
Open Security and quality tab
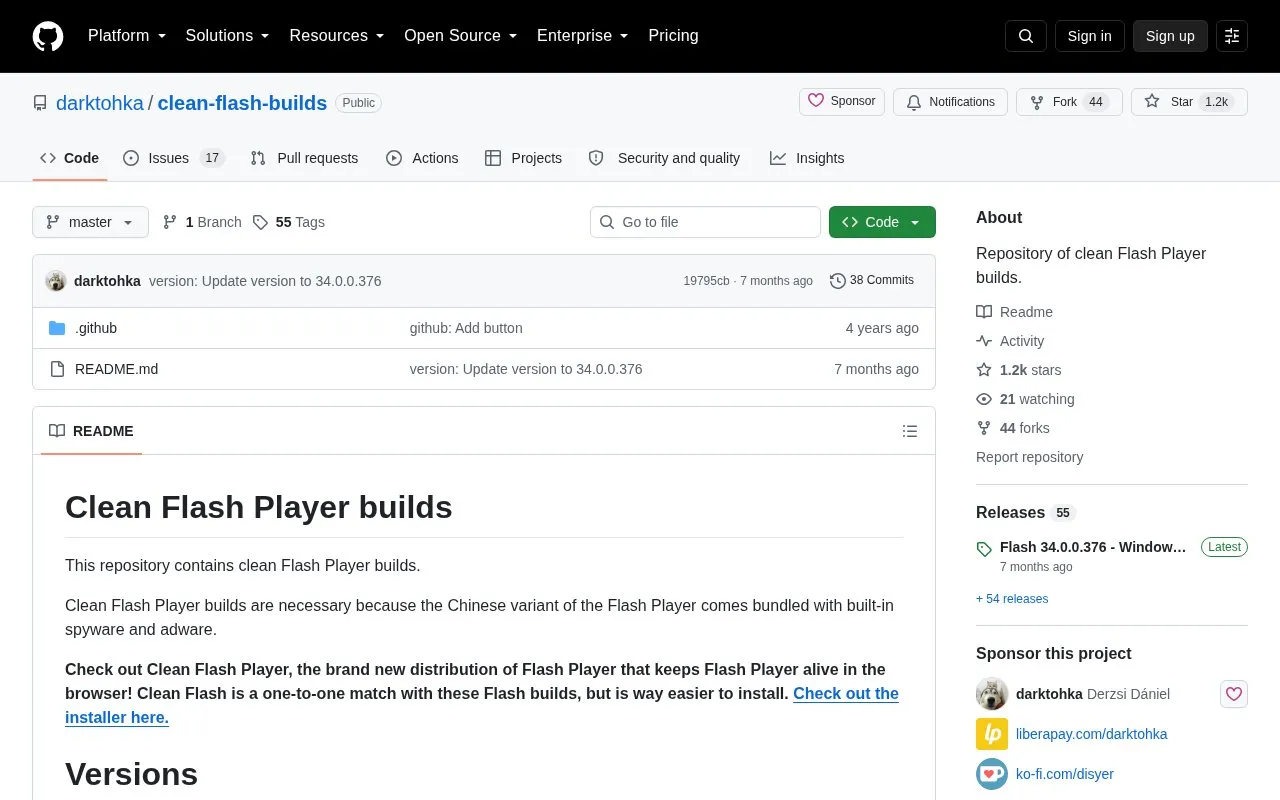(664, 158)
